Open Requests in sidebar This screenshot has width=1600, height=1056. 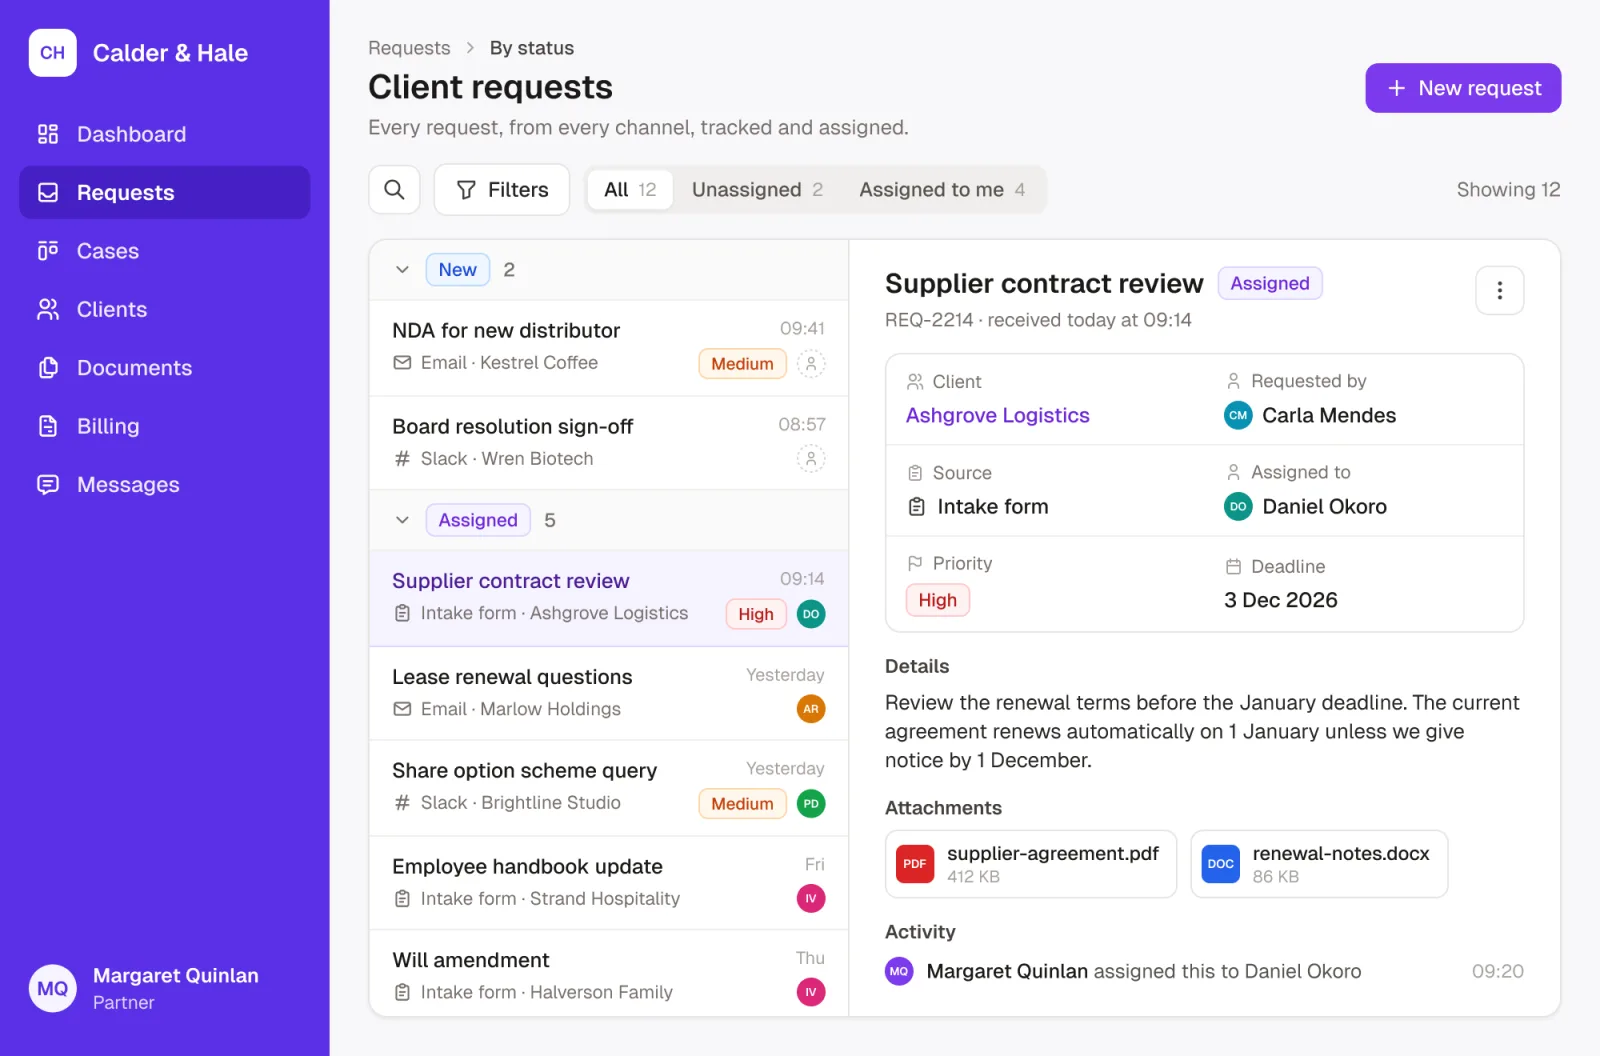[x=165, y=192]
